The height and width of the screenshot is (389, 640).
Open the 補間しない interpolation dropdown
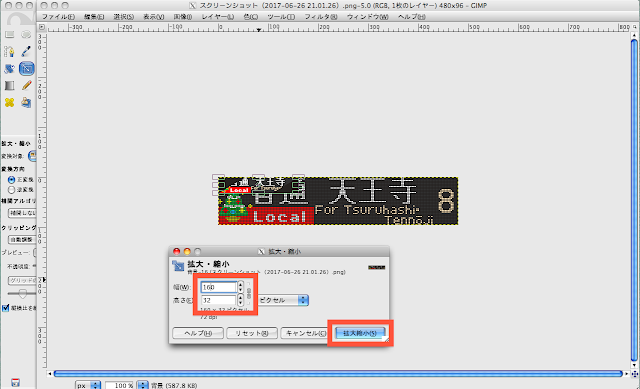pyautogui.click(x=22, y=213)
